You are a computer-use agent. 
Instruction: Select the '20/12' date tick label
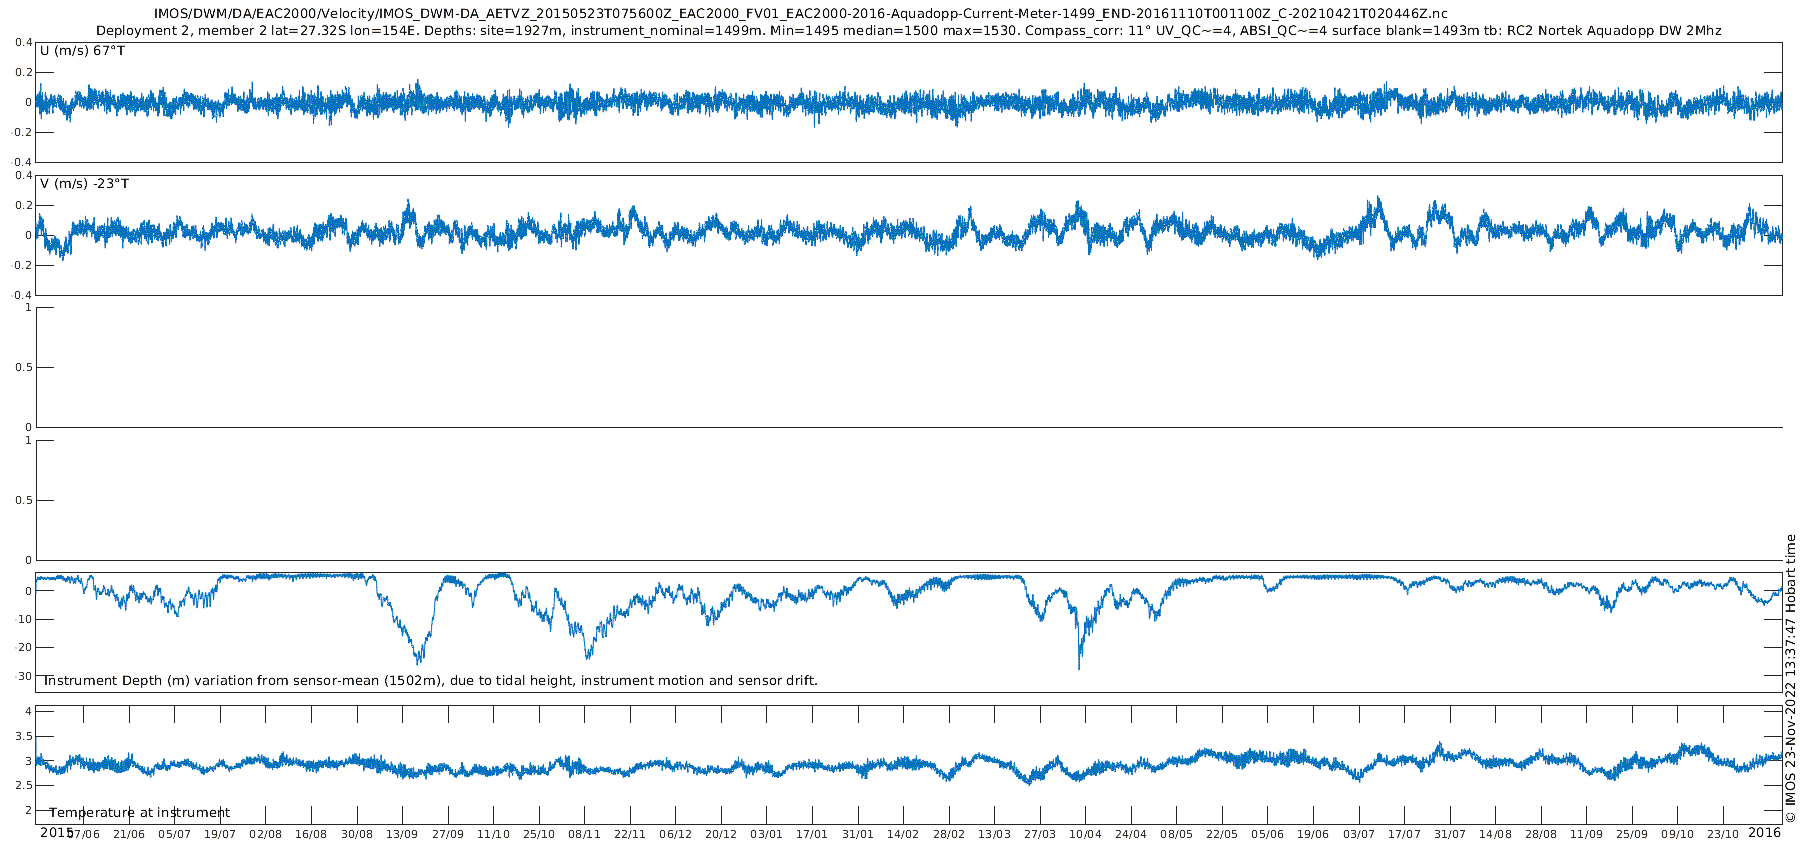click(x=721, y=834)
